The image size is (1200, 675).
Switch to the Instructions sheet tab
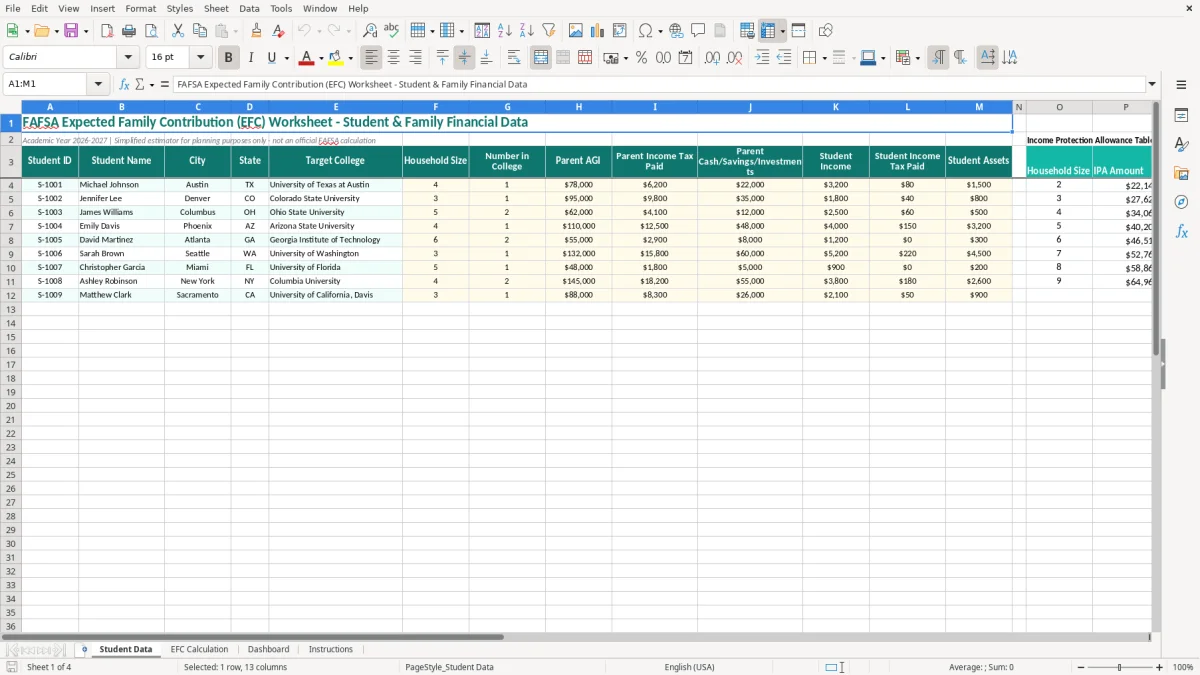[331, 649]
